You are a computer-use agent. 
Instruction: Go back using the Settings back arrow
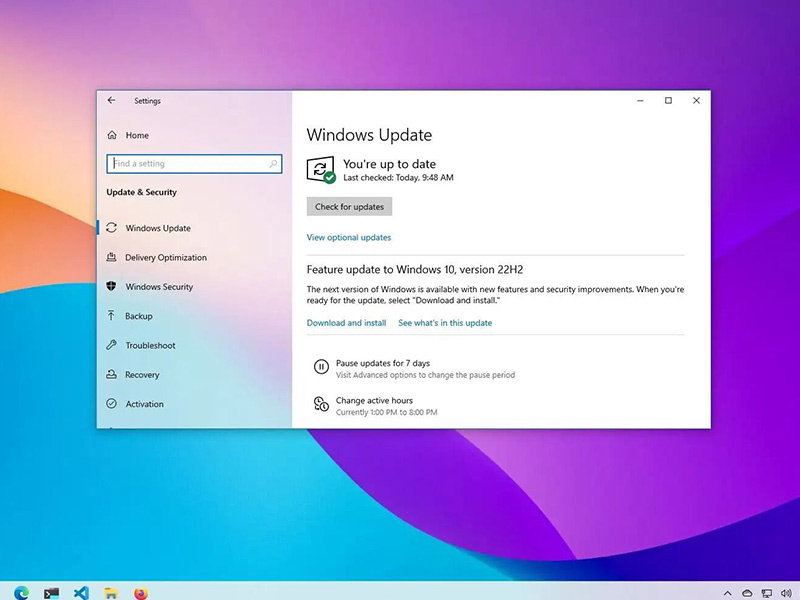(x=111, y=101)
